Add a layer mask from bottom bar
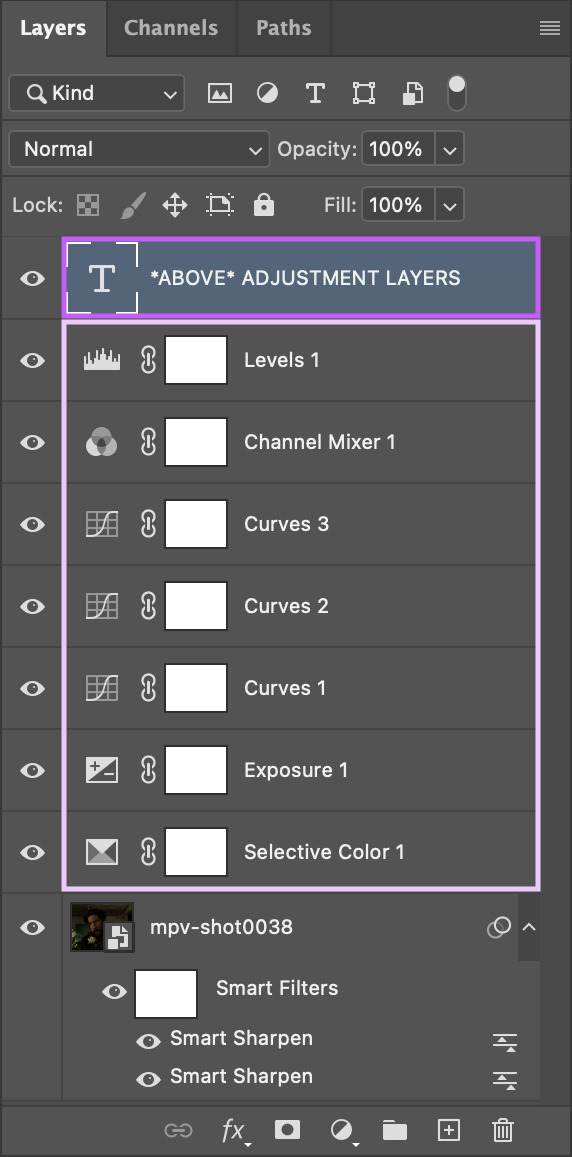Screen dimensions: 572x1157 (287, 1130)
